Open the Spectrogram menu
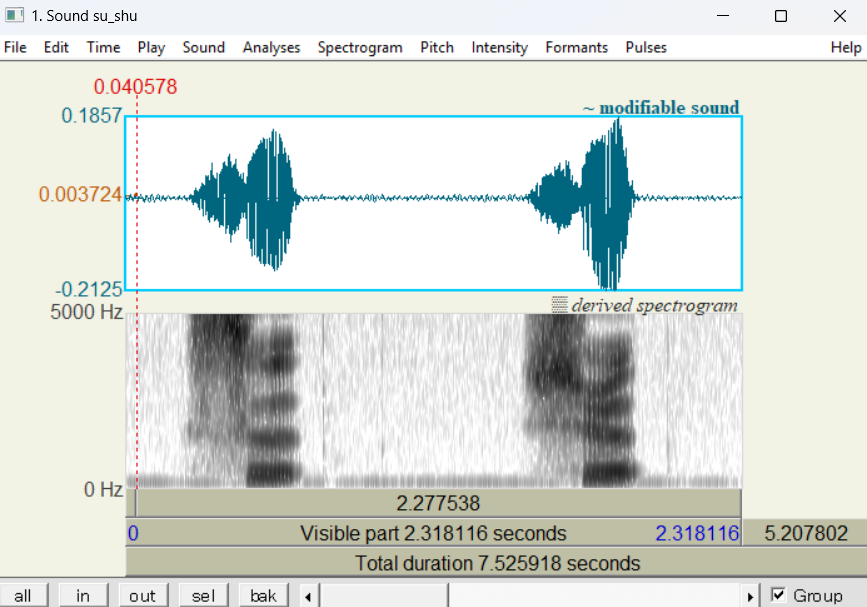This screenshot has height=607, width=867. coord(360,48)
